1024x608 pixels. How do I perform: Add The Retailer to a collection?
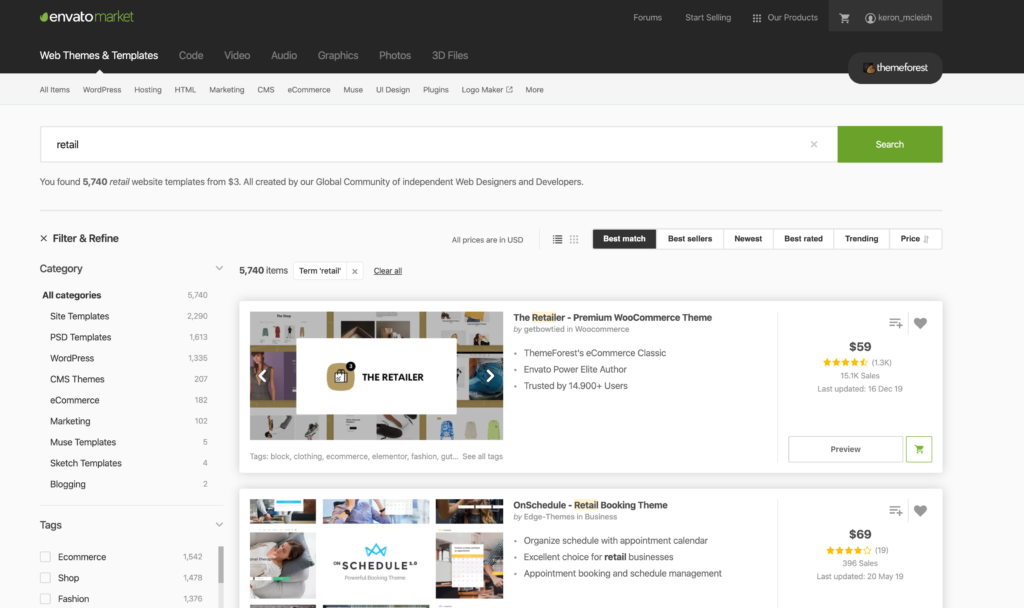point(895,323)
